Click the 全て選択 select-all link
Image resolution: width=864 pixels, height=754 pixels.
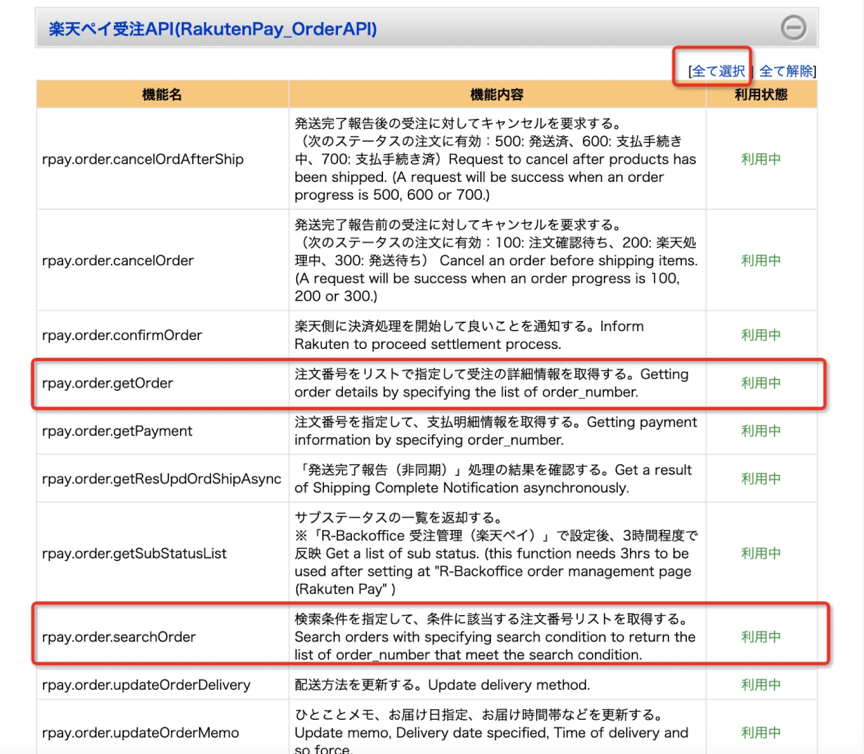718,71
